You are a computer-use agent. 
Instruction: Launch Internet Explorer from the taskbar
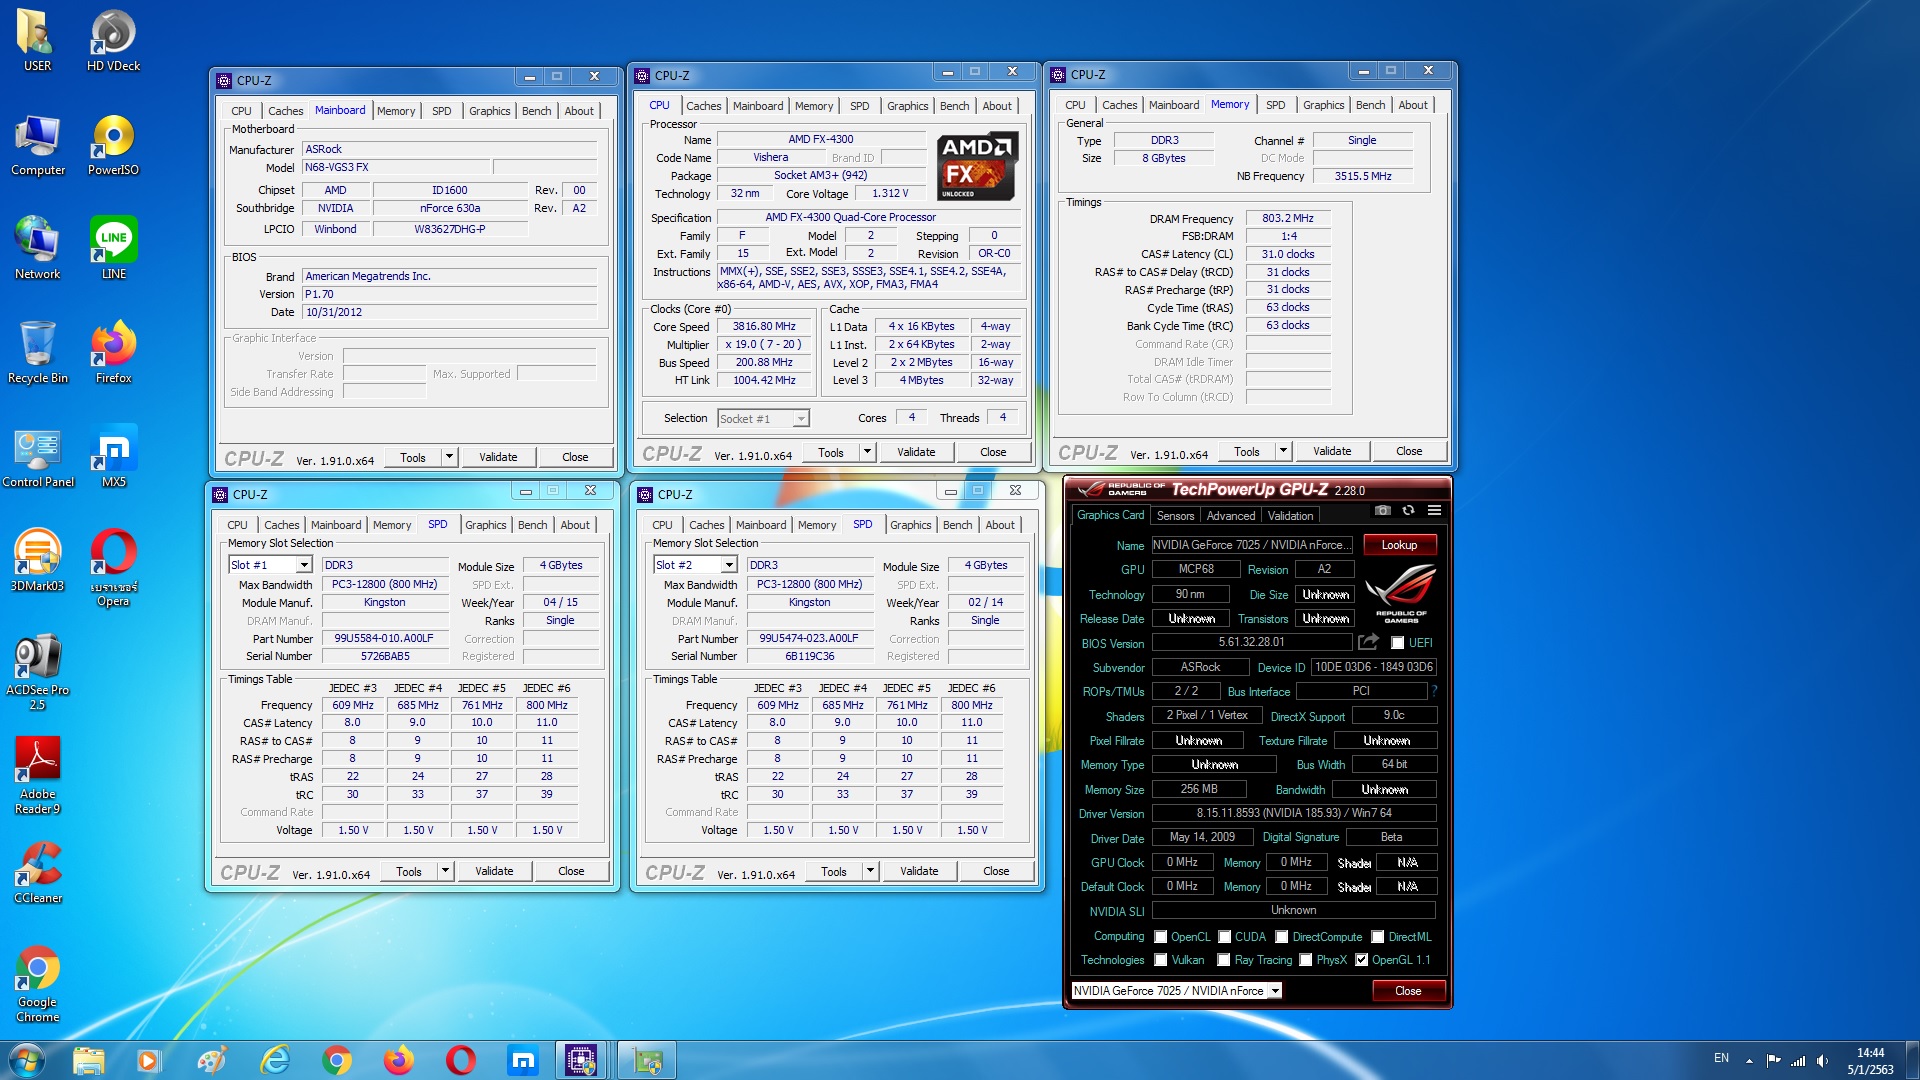point(274,1060)
